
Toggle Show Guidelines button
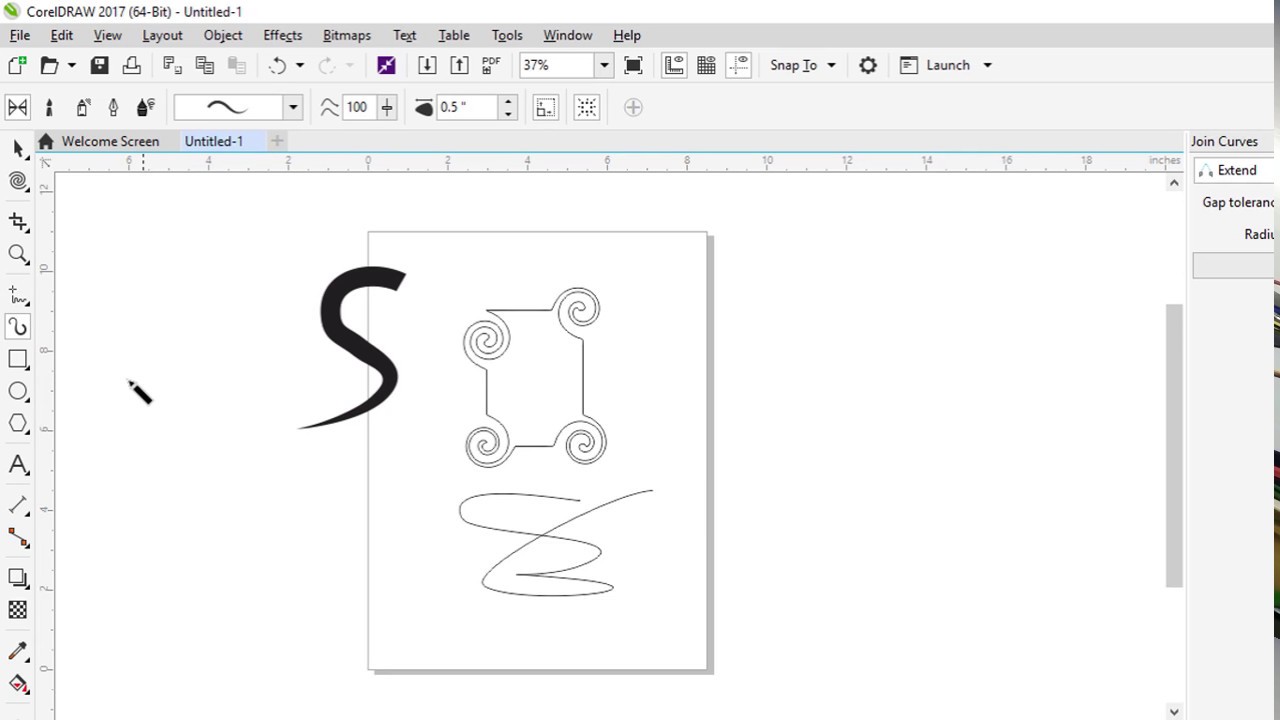739,65
